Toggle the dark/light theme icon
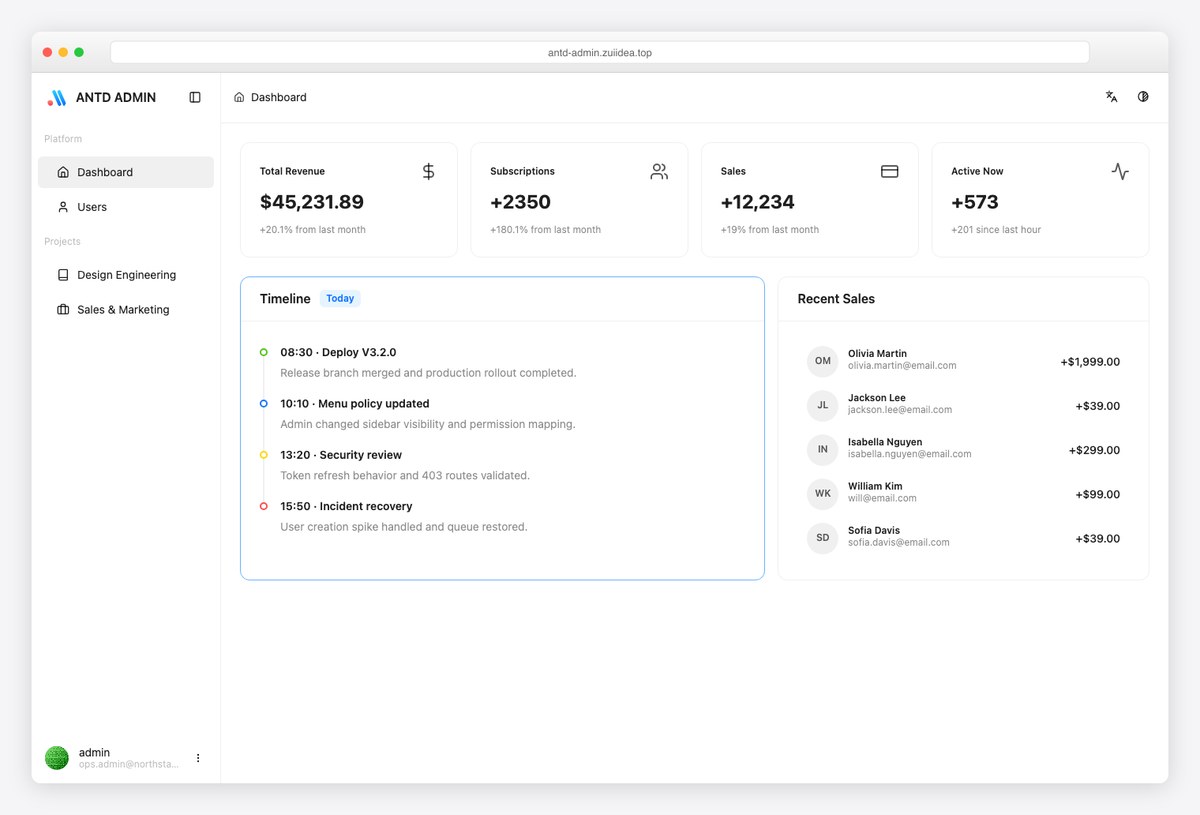This screenshot has width=1200, height=815. click(x=1143, y=97)
